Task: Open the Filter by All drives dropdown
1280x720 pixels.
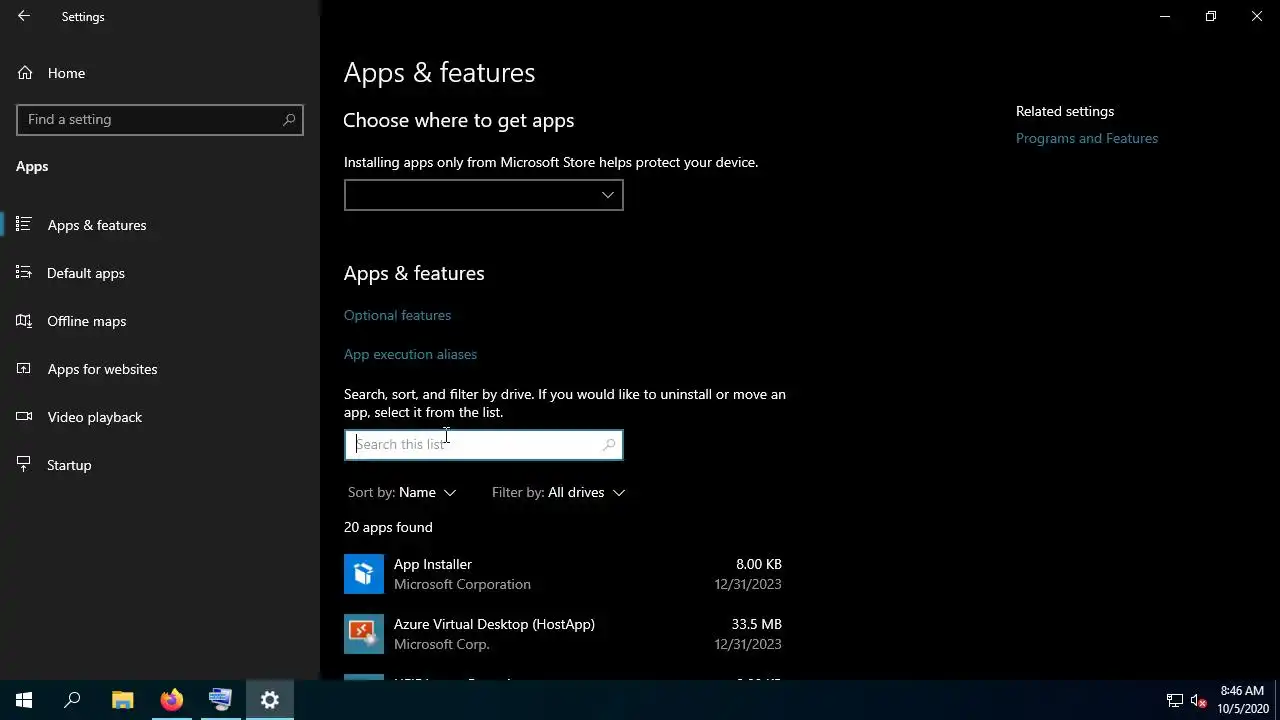Action: point(558,492)
